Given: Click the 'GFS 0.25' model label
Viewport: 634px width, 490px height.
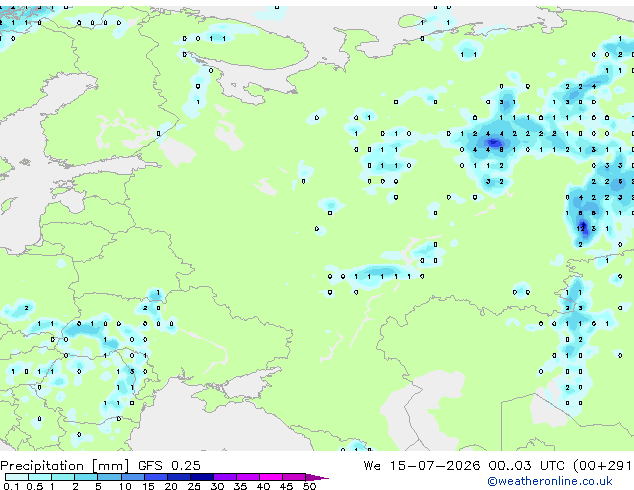Looking at the screenshot, I should click(169, 466).
